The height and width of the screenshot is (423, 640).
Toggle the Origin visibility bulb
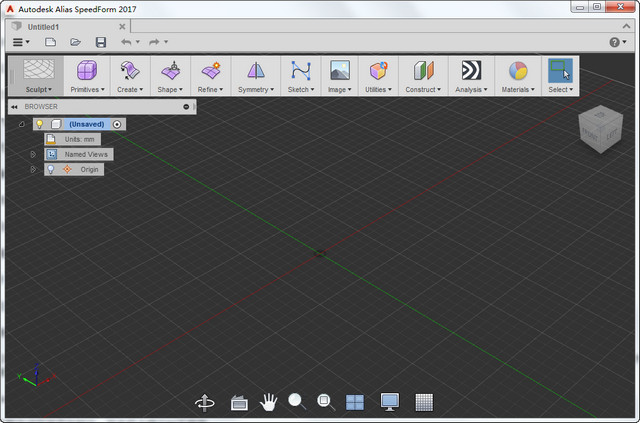point(51,169)
